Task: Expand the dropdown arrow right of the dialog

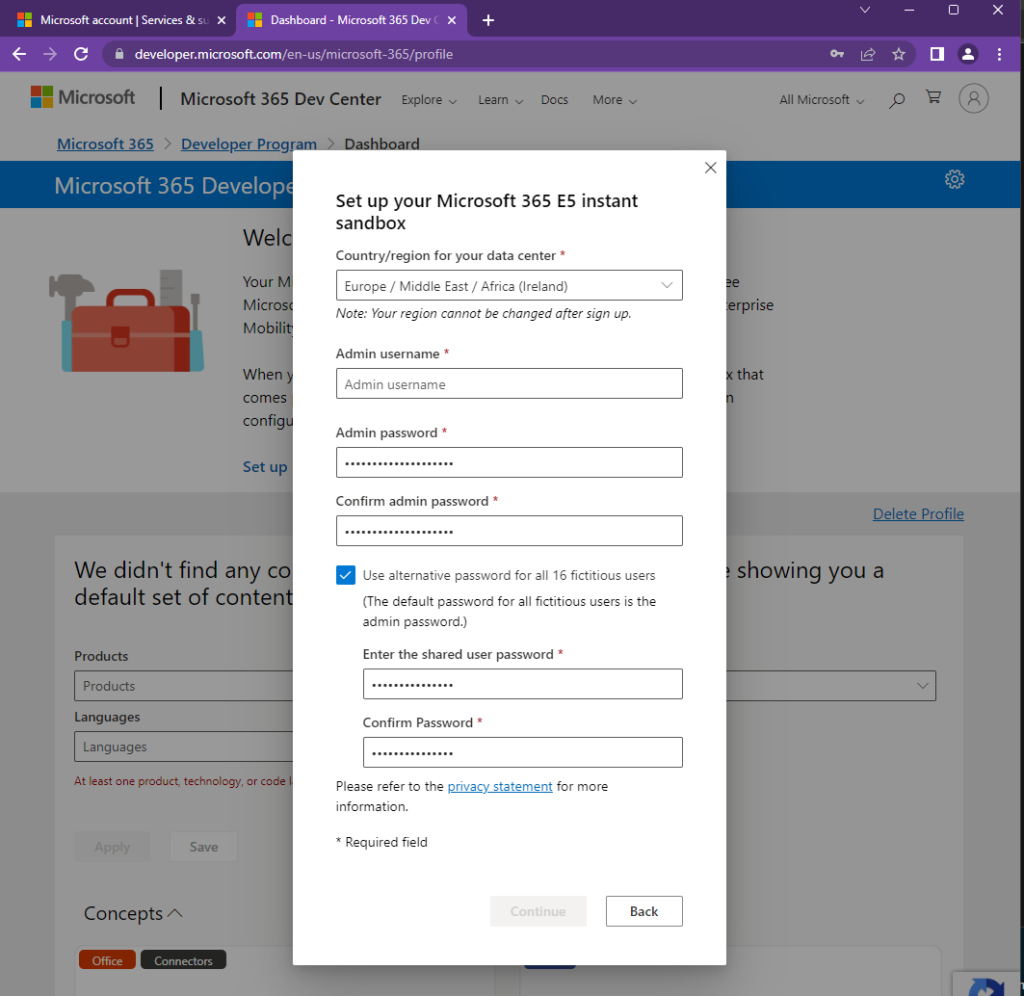Action: pos(922,686)
